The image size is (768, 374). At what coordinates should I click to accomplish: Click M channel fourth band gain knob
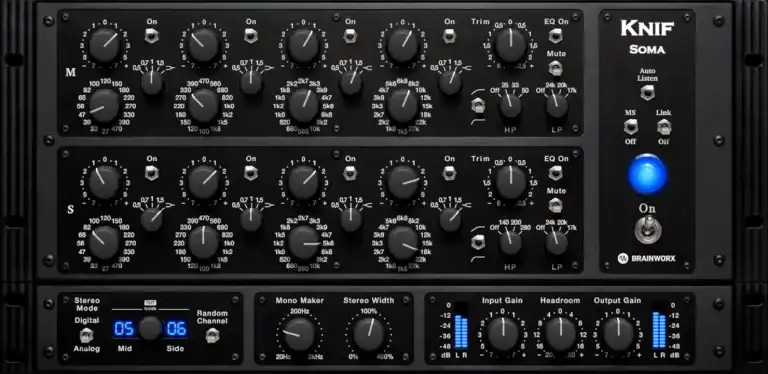[403, 45]
